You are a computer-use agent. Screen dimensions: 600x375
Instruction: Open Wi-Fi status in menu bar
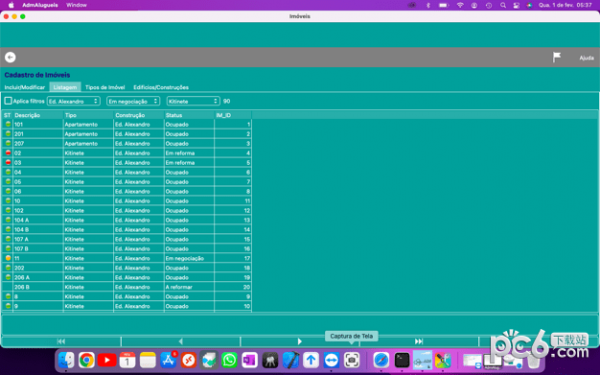click(x=460, y=5)
